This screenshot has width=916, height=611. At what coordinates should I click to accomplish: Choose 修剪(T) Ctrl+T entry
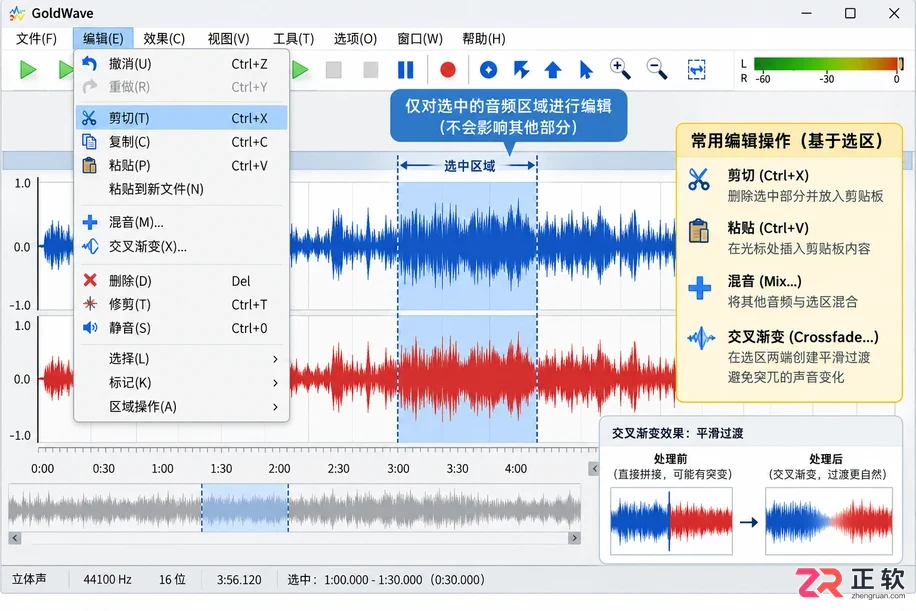182,304
